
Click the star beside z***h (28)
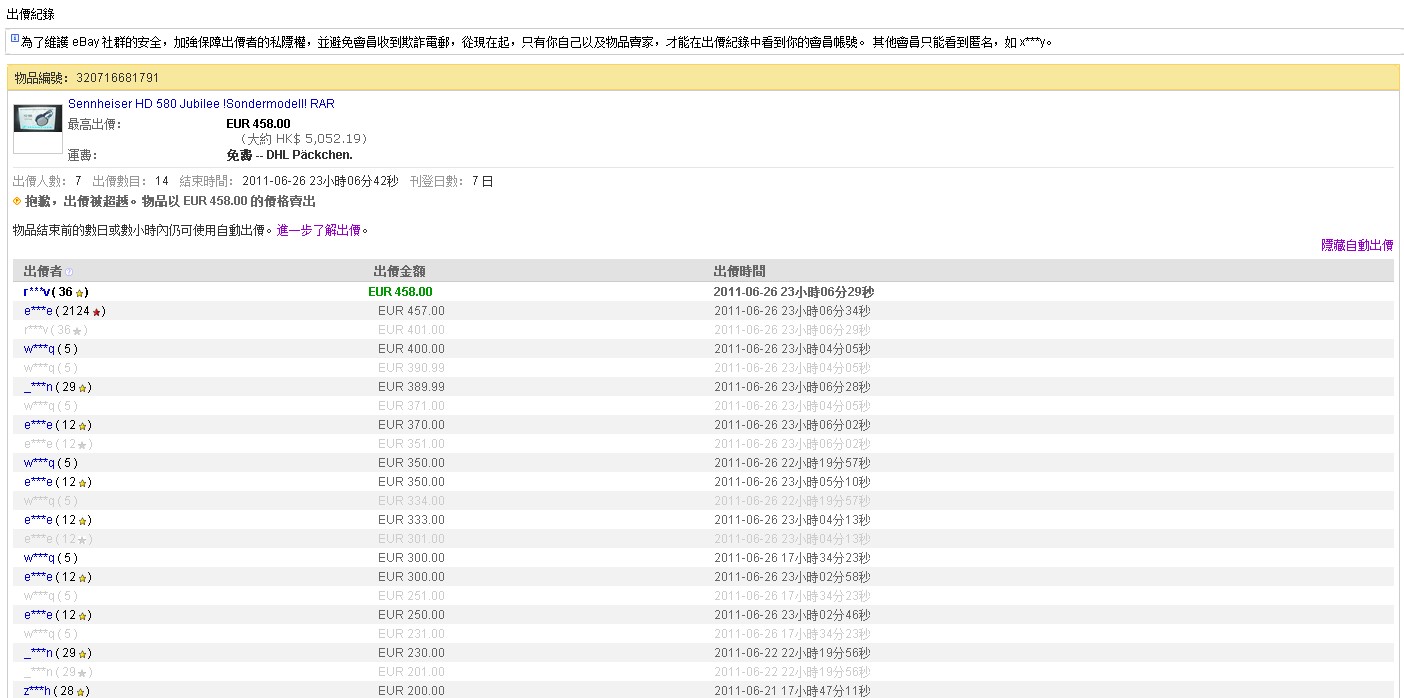tap(81, 691)
